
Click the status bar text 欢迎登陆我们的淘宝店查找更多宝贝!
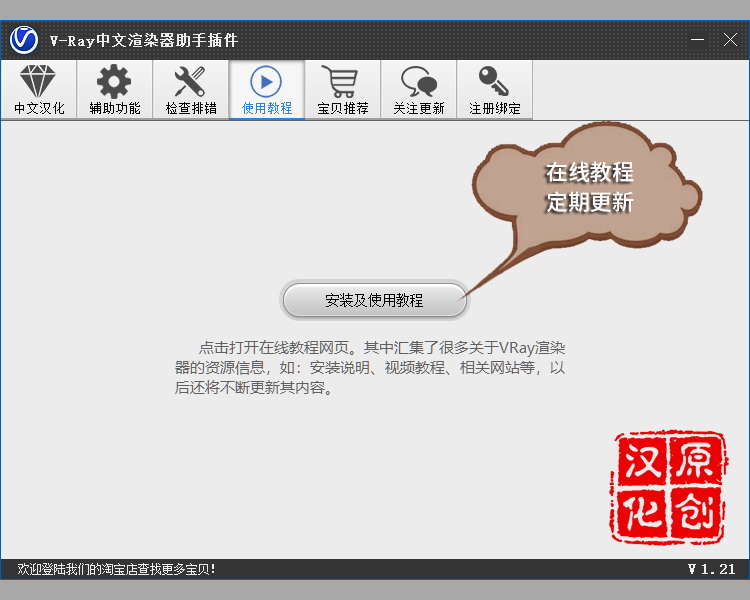pos(116,569)
